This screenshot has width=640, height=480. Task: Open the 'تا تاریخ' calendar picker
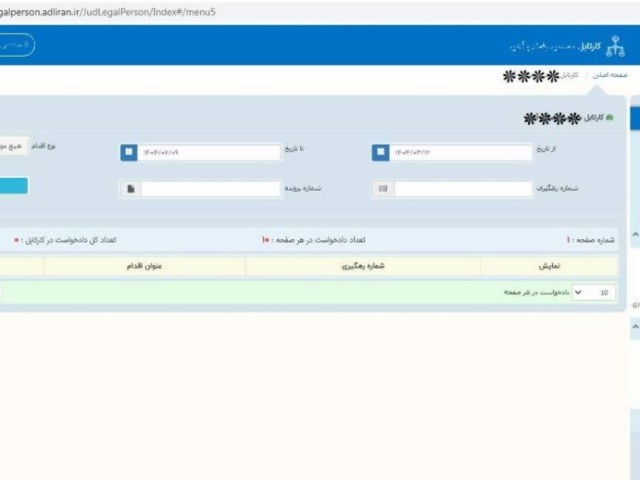click(x=129, y=152)
